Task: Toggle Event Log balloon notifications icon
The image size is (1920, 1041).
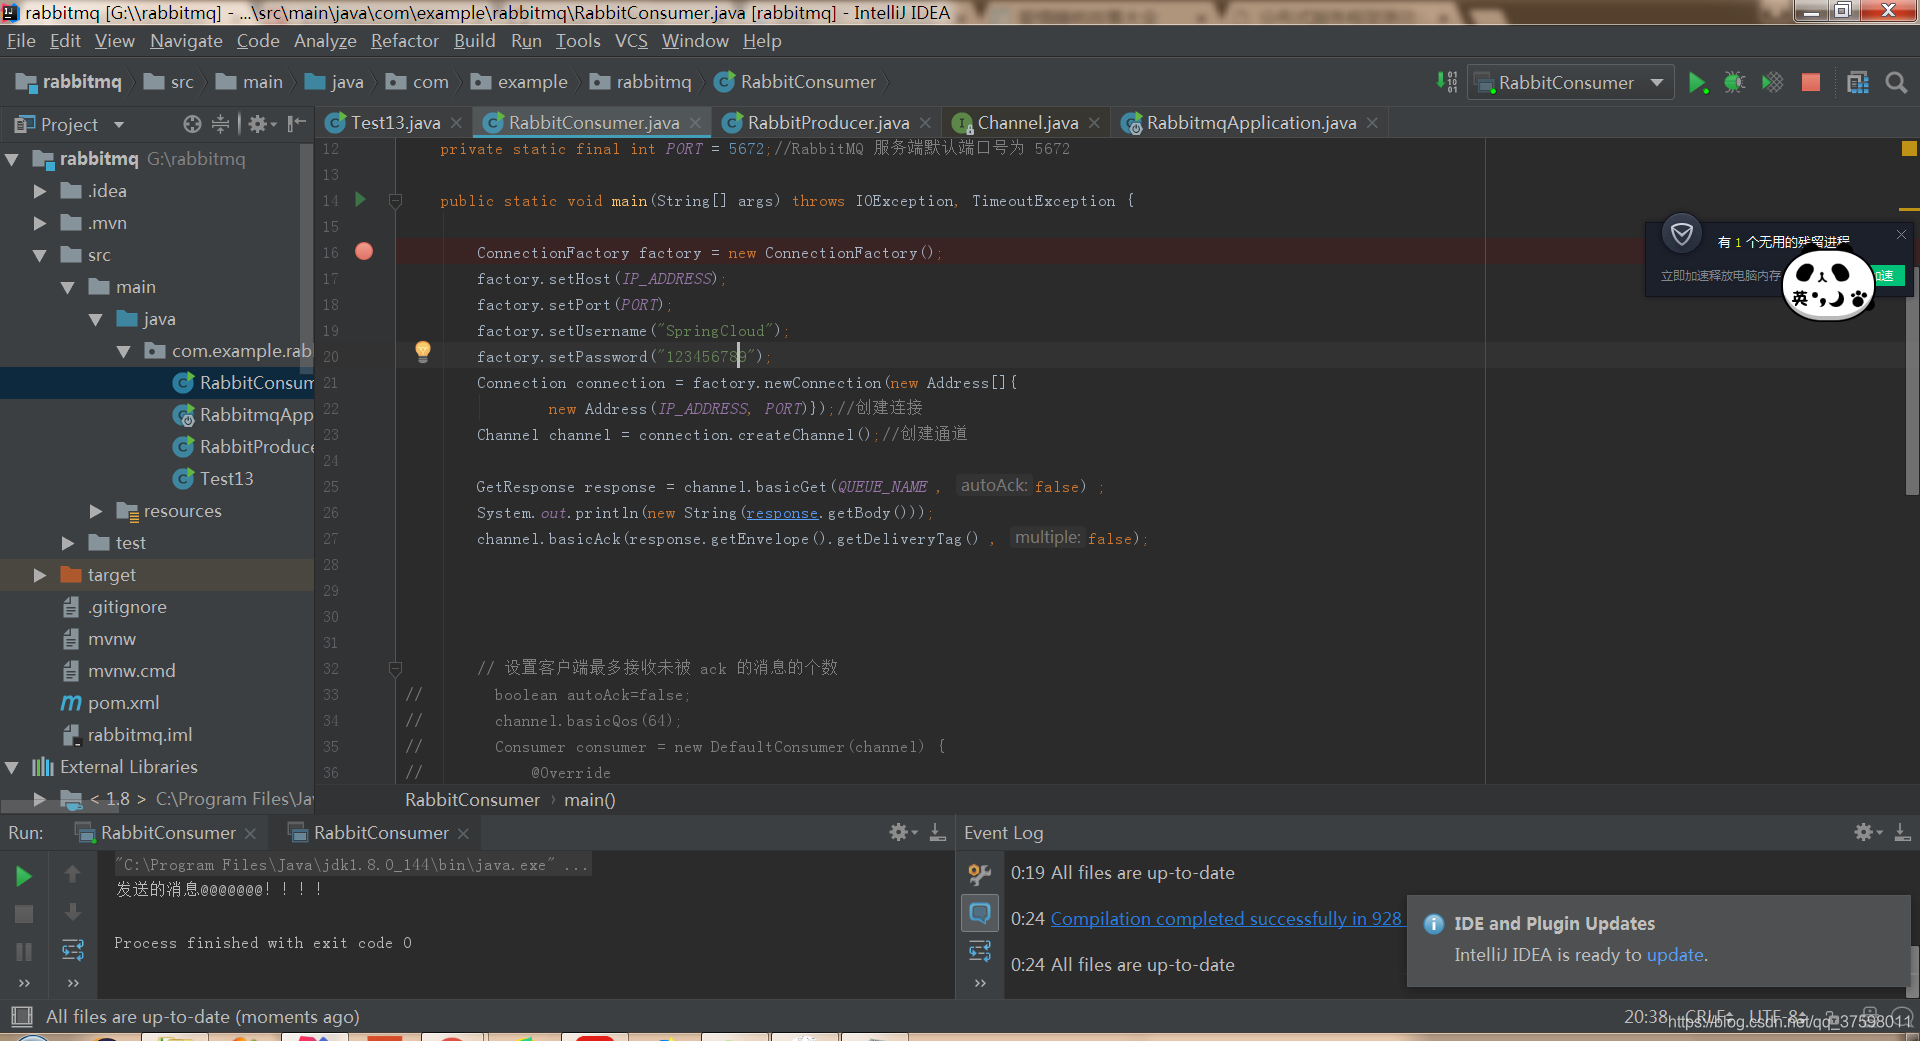Action: tap(980, 912)
